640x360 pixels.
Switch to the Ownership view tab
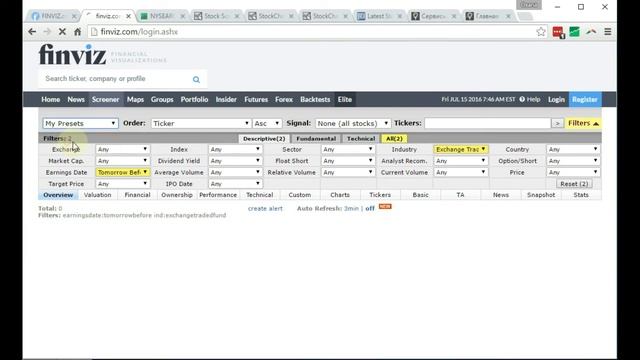(177, 195)
